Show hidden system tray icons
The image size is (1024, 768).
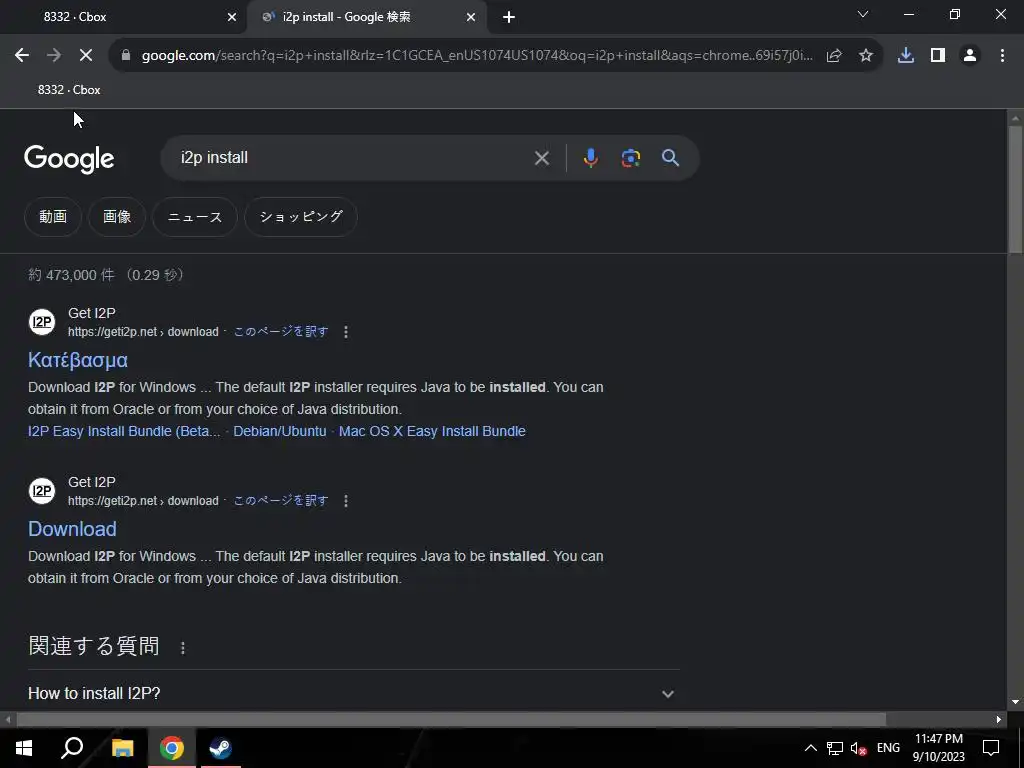click(810, 748)
